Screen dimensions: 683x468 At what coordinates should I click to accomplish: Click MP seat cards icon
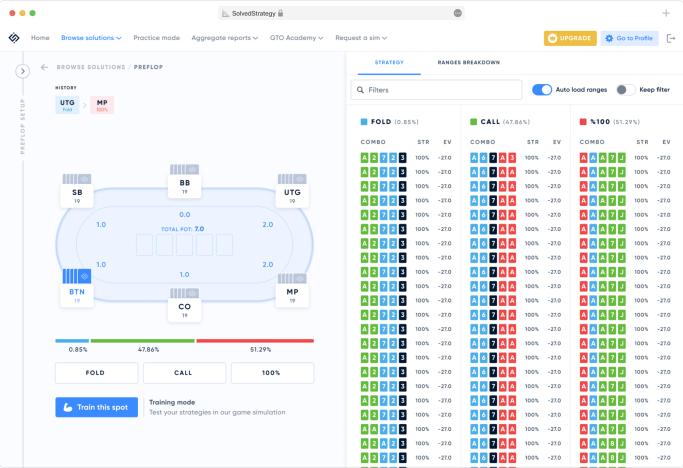tap(292, 278)
